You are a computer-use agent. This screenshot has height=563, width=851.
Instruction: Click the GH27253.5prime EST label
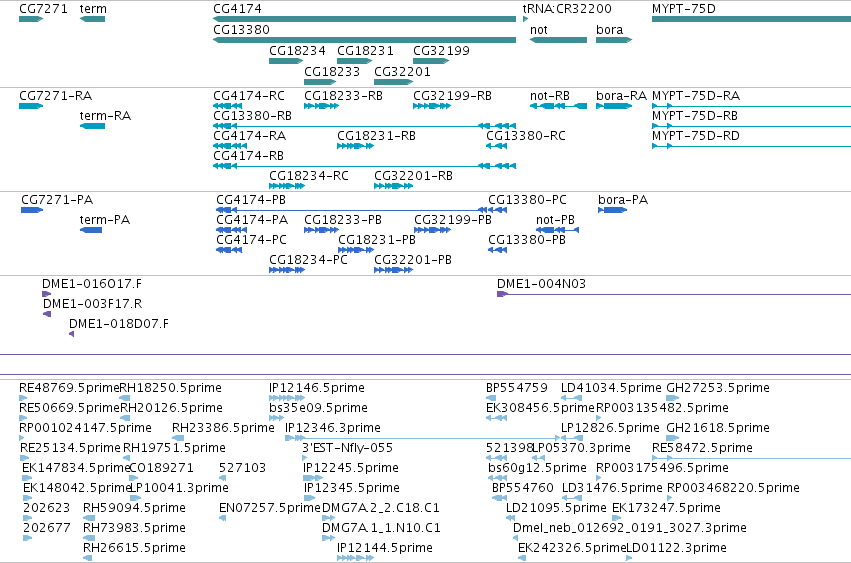tap(717, 388)
